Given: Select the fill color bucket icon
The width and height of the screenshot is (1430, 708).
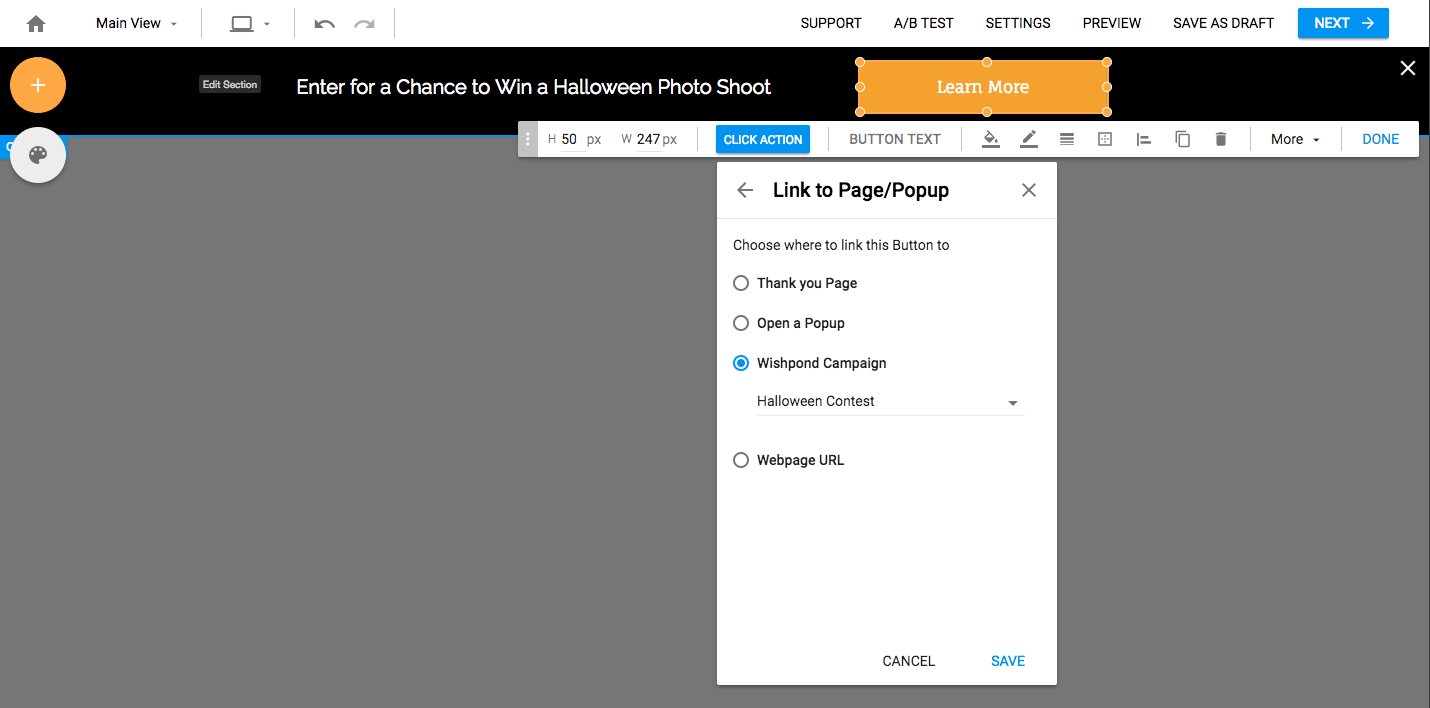Looking at the screenshot, I should pos(990,139).
